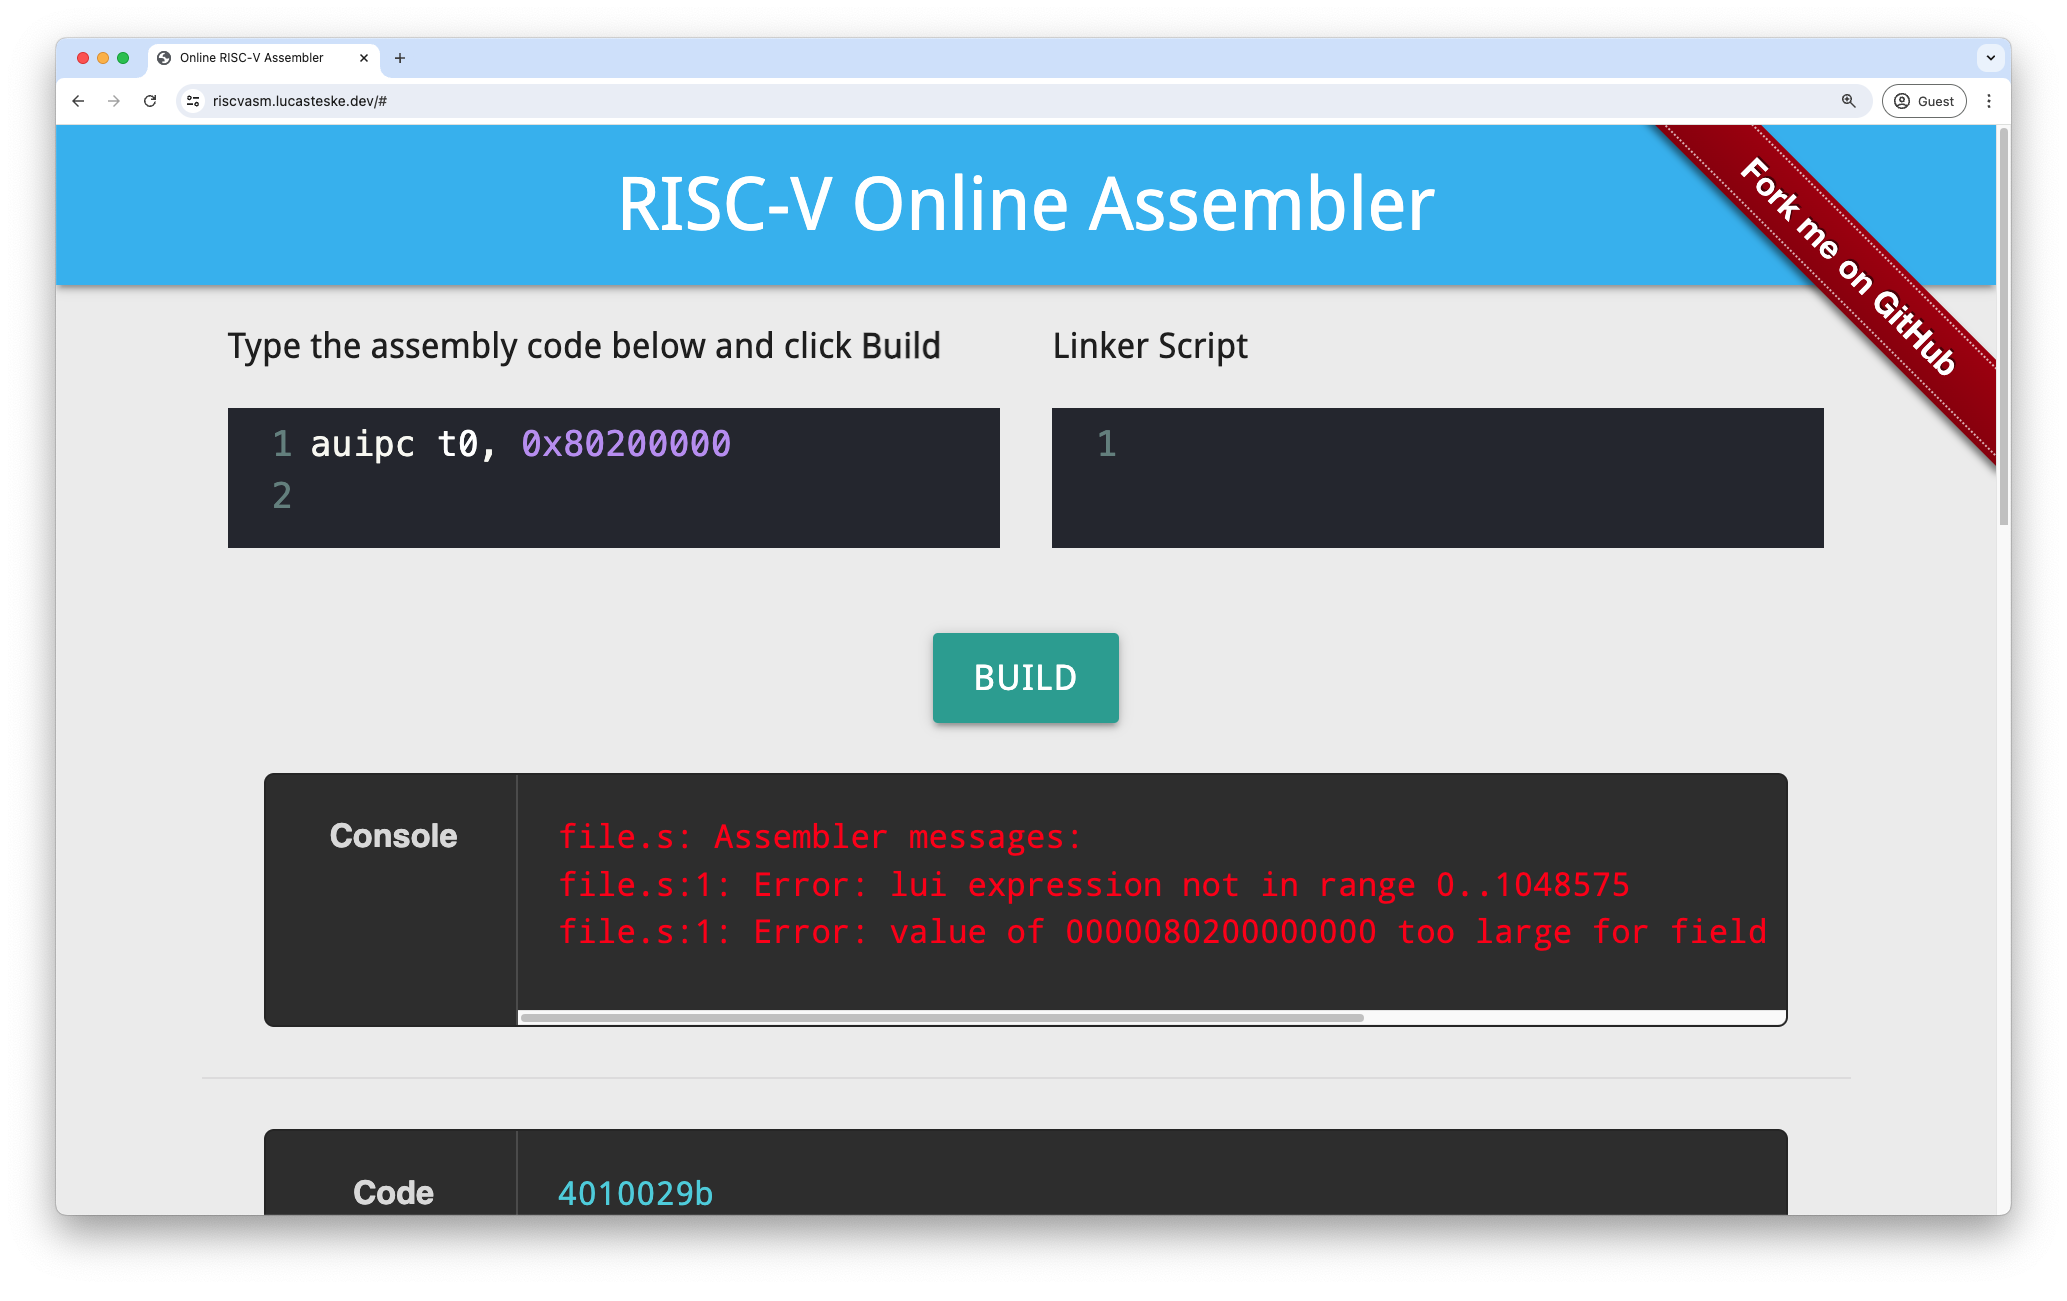This screenshot has height=1301, width=2067.
Task: Click the browser forward arrow
Action: (x=114, y=101)
